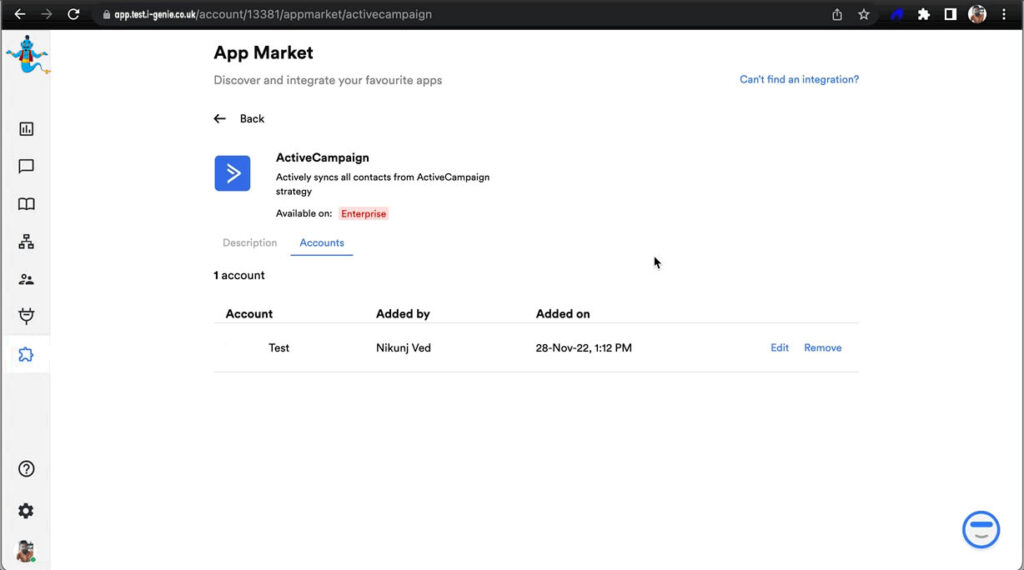Viewport: 1024px width, 570px height.
Task: Open the settings gear in sidebar
Action: tap(26, 511)
